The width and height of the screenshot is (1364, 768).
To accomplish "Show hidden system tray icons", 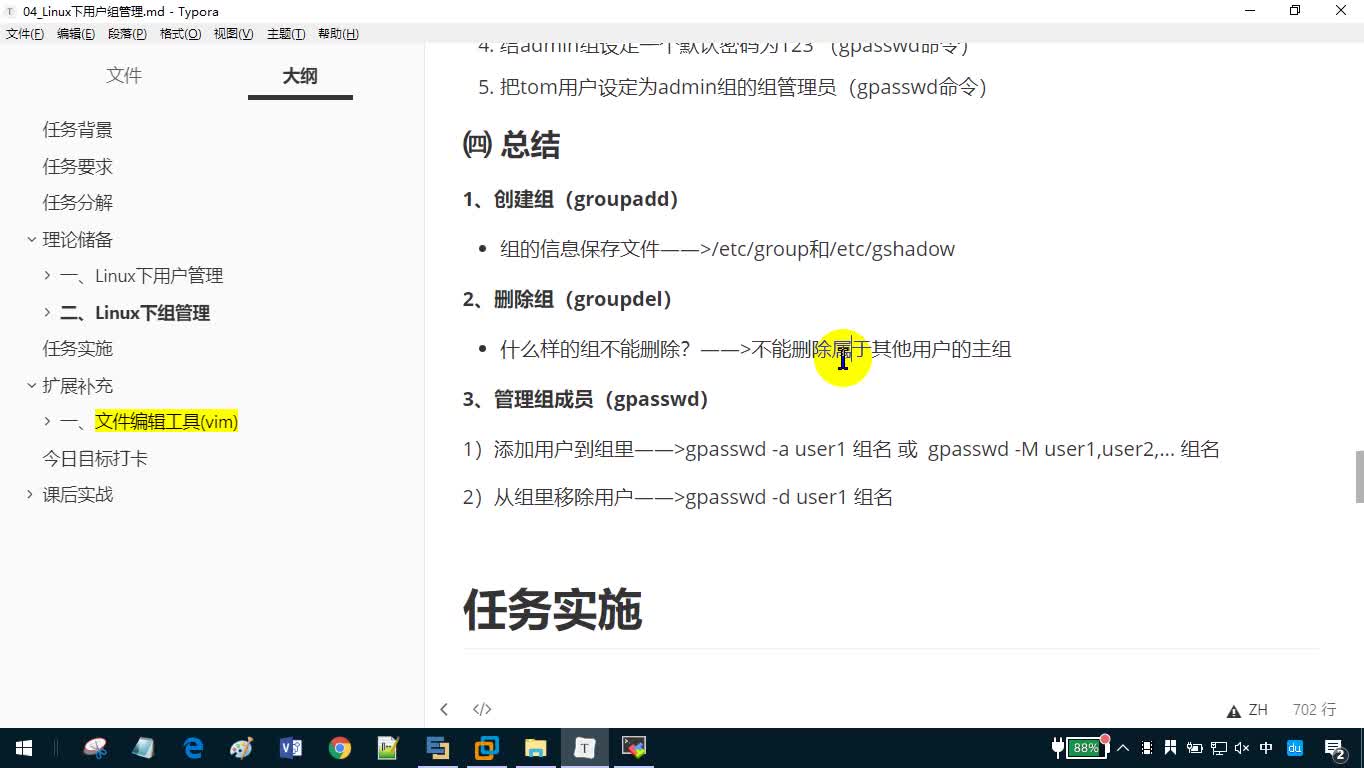I will pos(1123,748).
